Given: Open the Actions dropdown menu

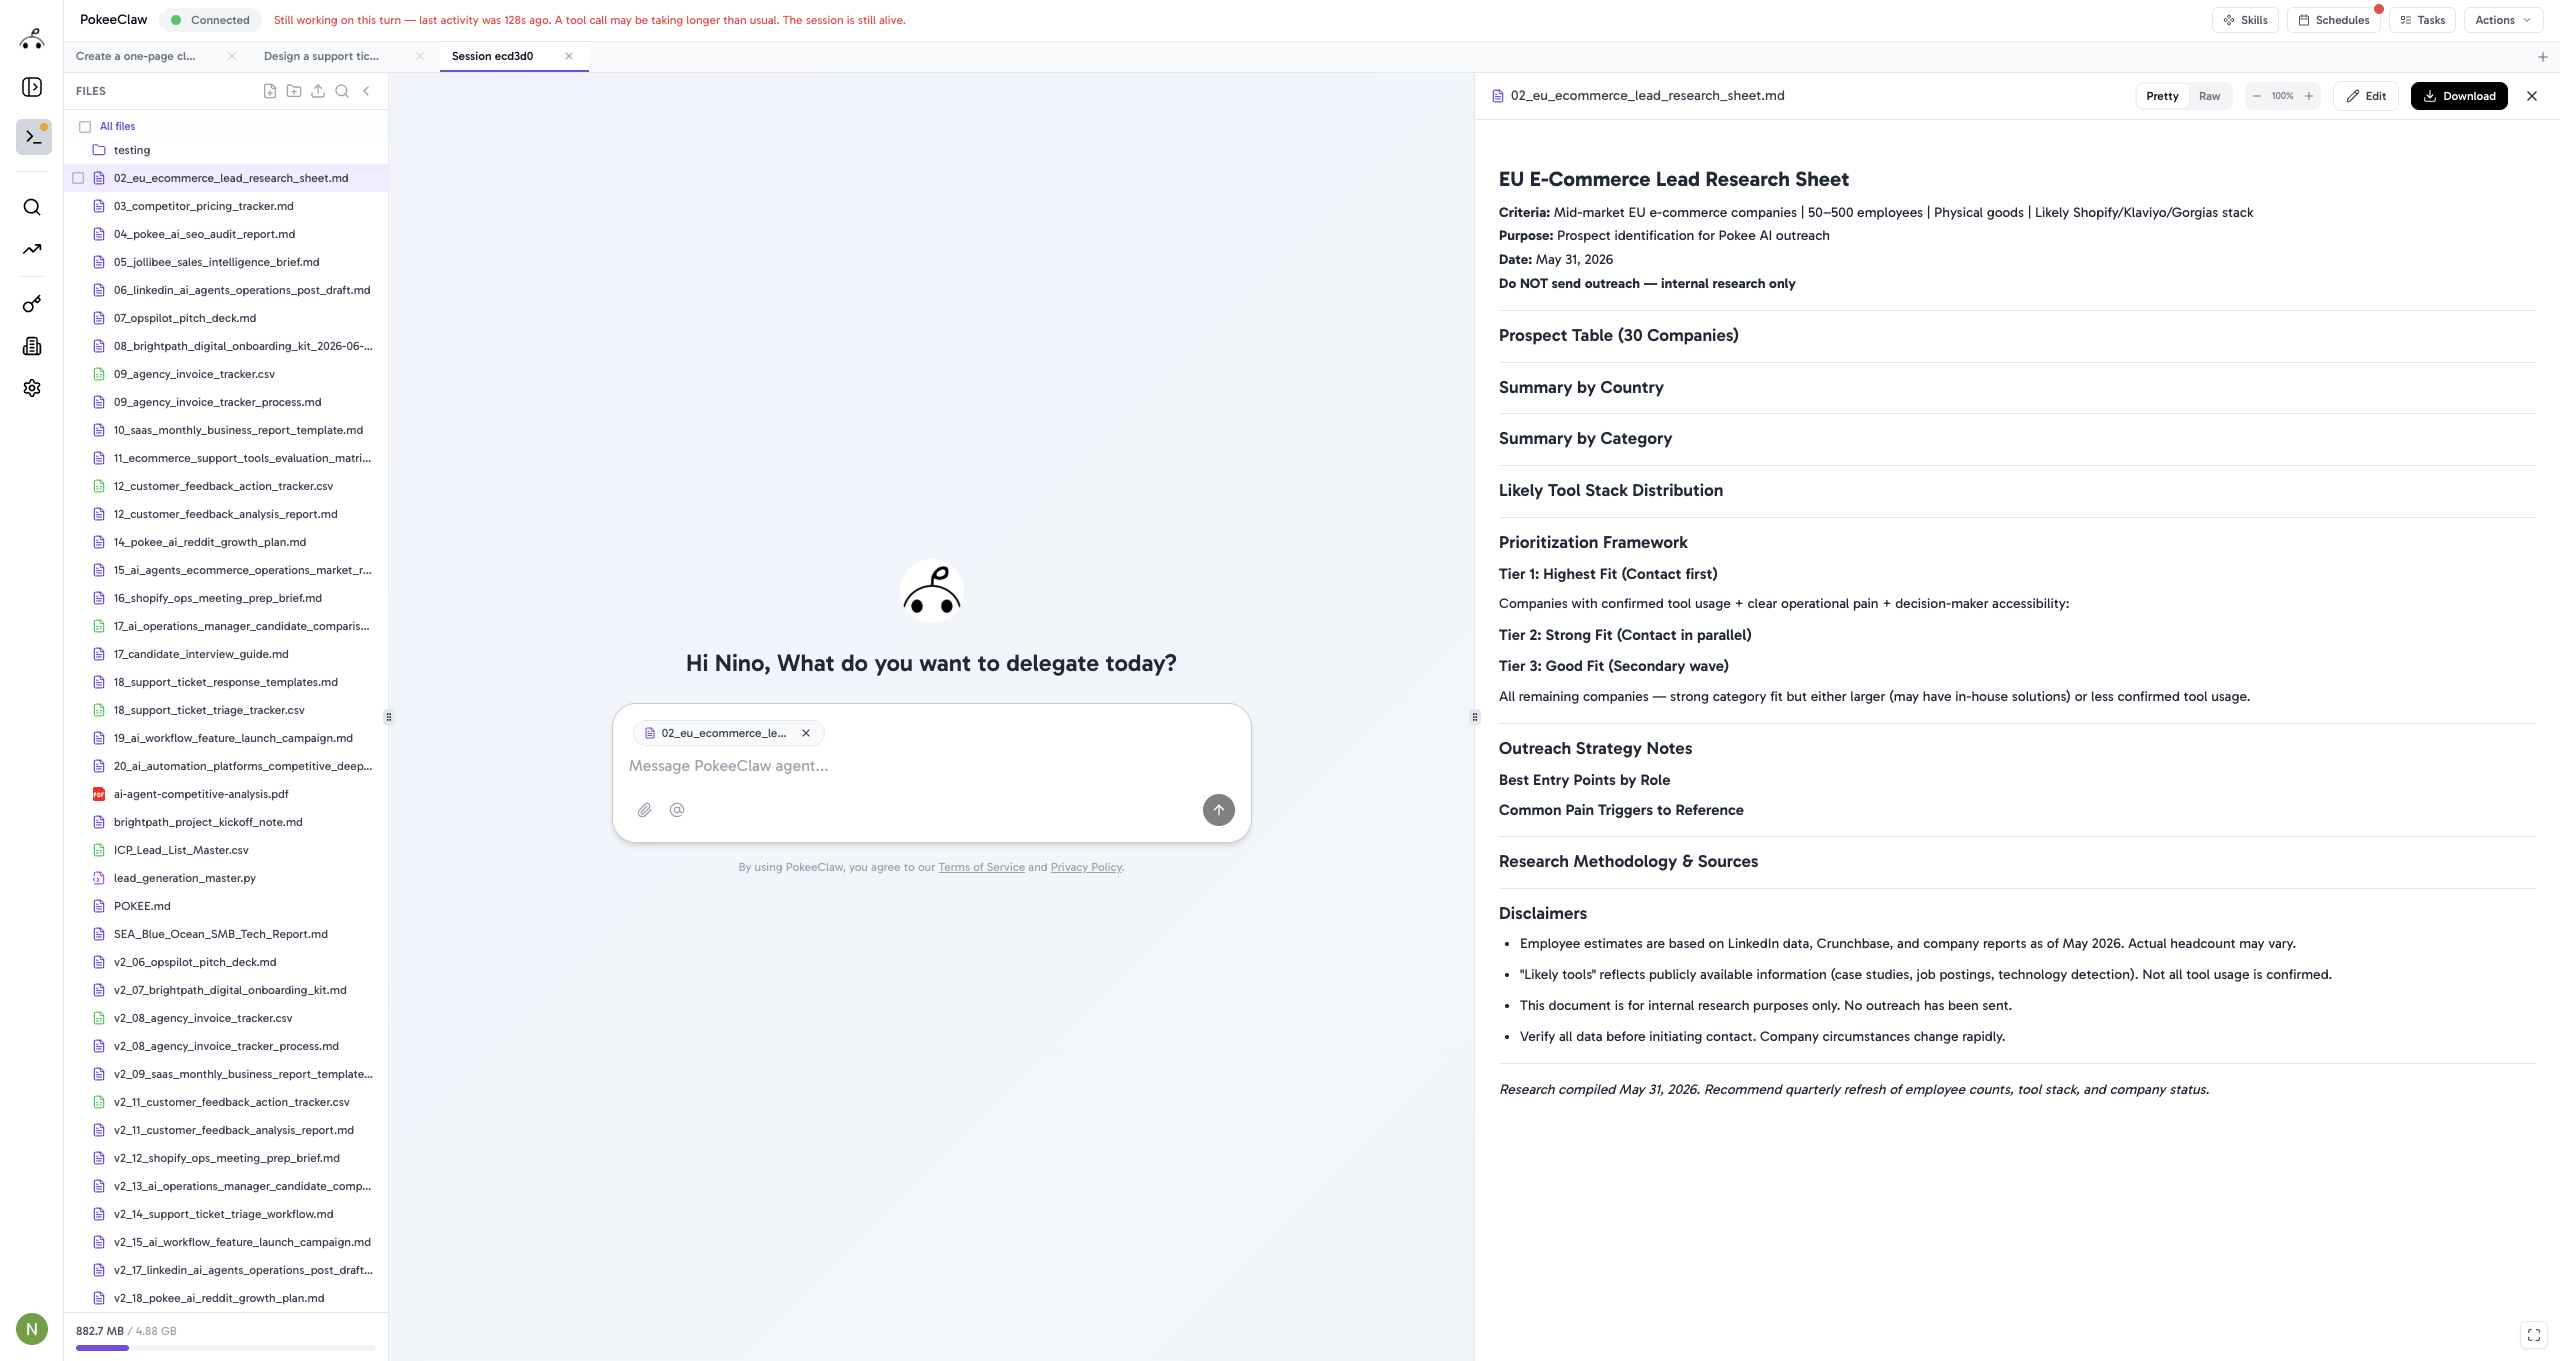Looking at the screenshot, I should 2503,20.
